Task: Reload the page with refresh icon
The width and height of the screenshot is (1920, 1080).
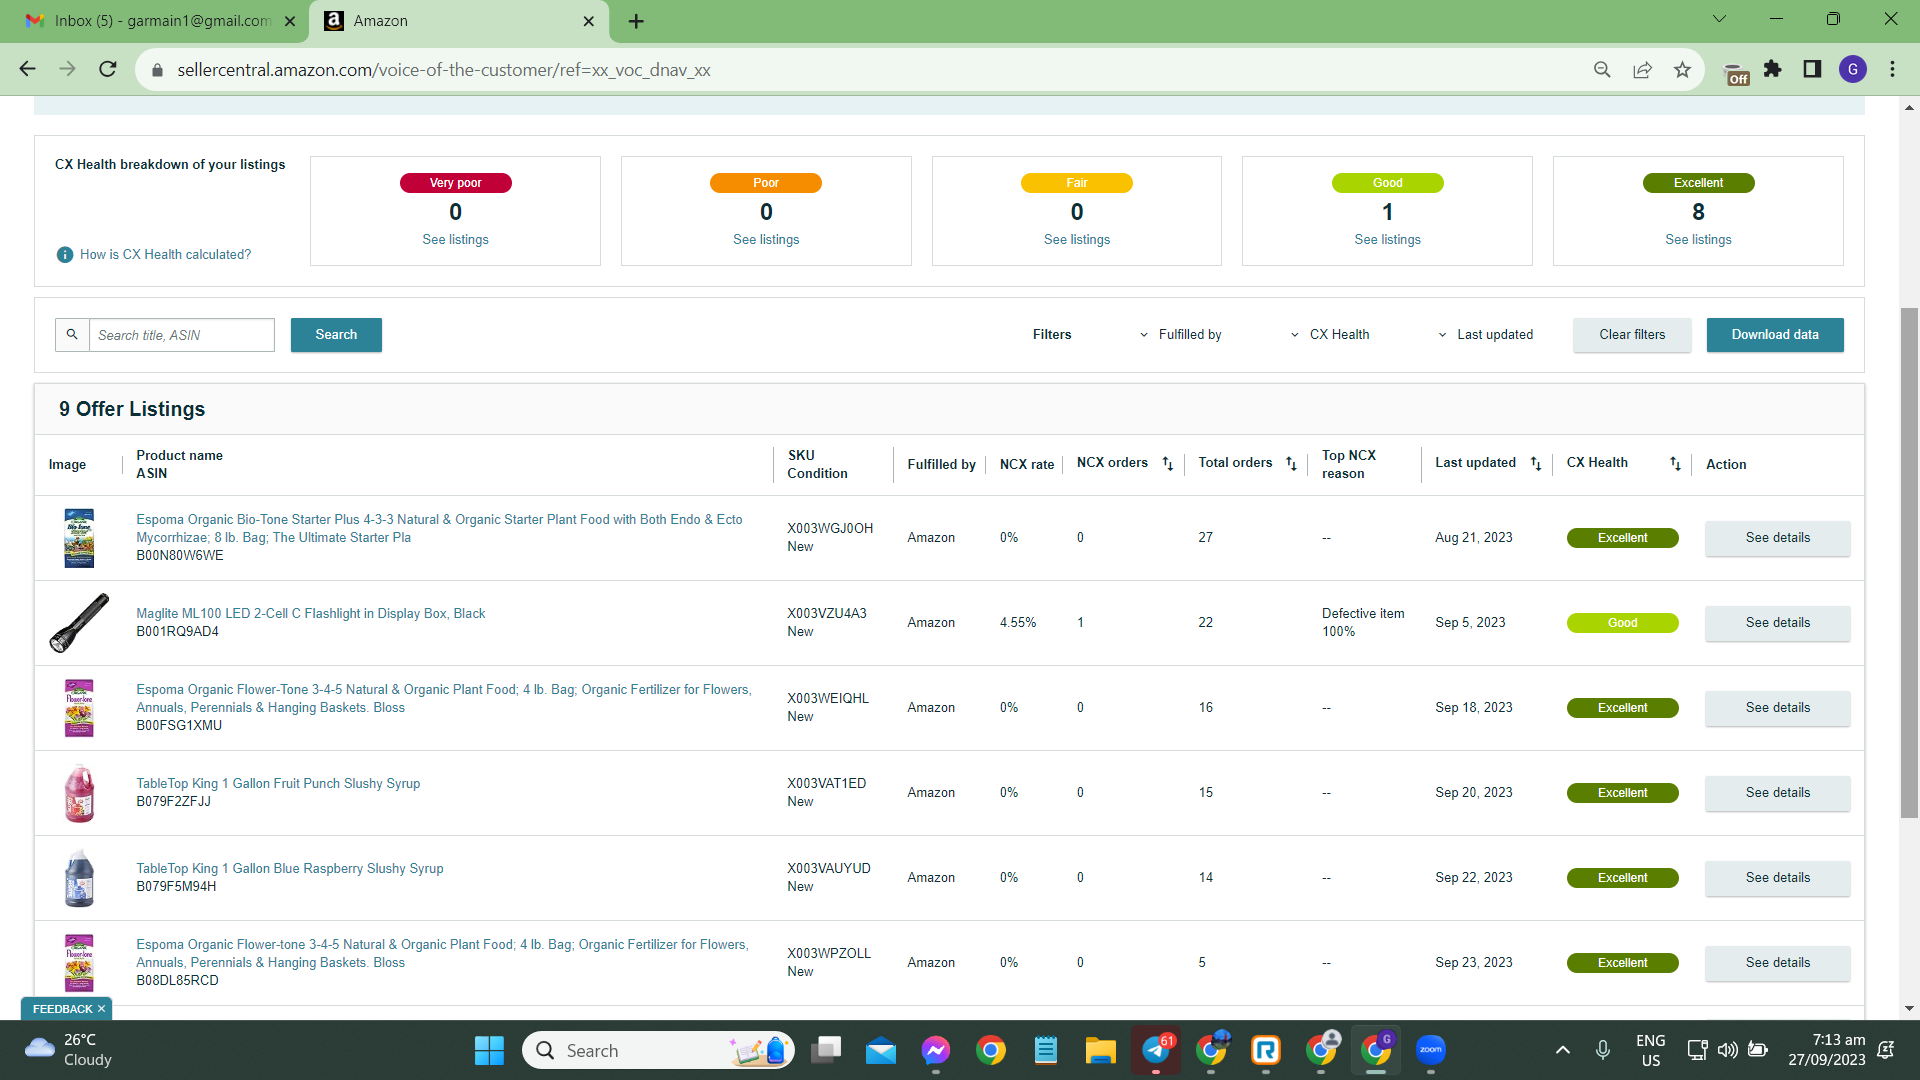Action: tap(108, 69)
